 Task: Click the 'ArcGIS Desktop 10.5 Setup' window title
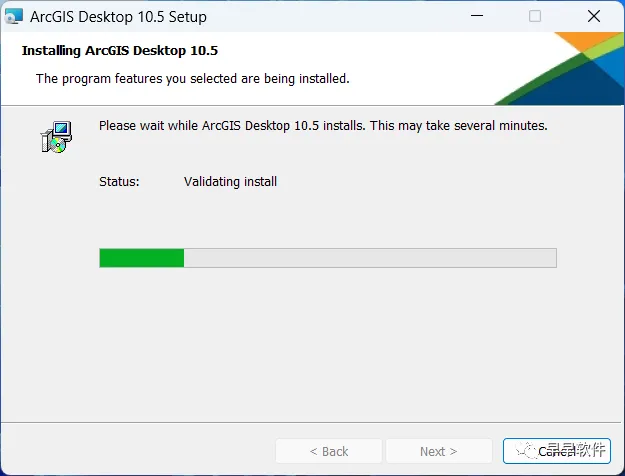click(x=118, y=17)
